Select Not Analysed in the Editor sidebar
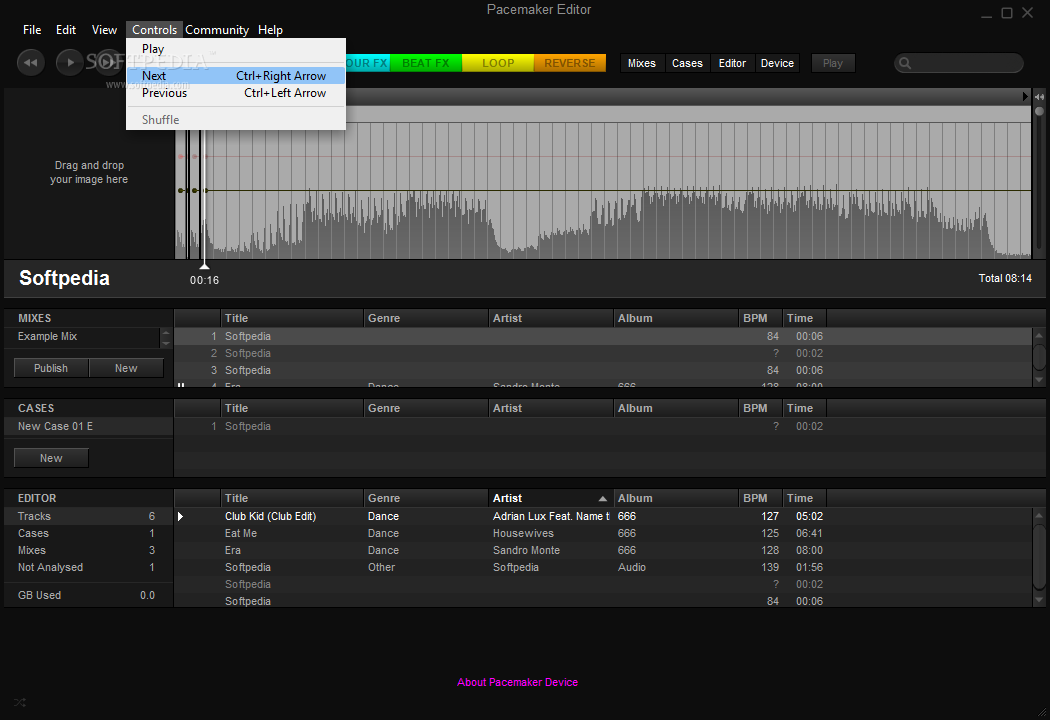The height and width of the screenshot is (720, 1050). coord(88,567)
